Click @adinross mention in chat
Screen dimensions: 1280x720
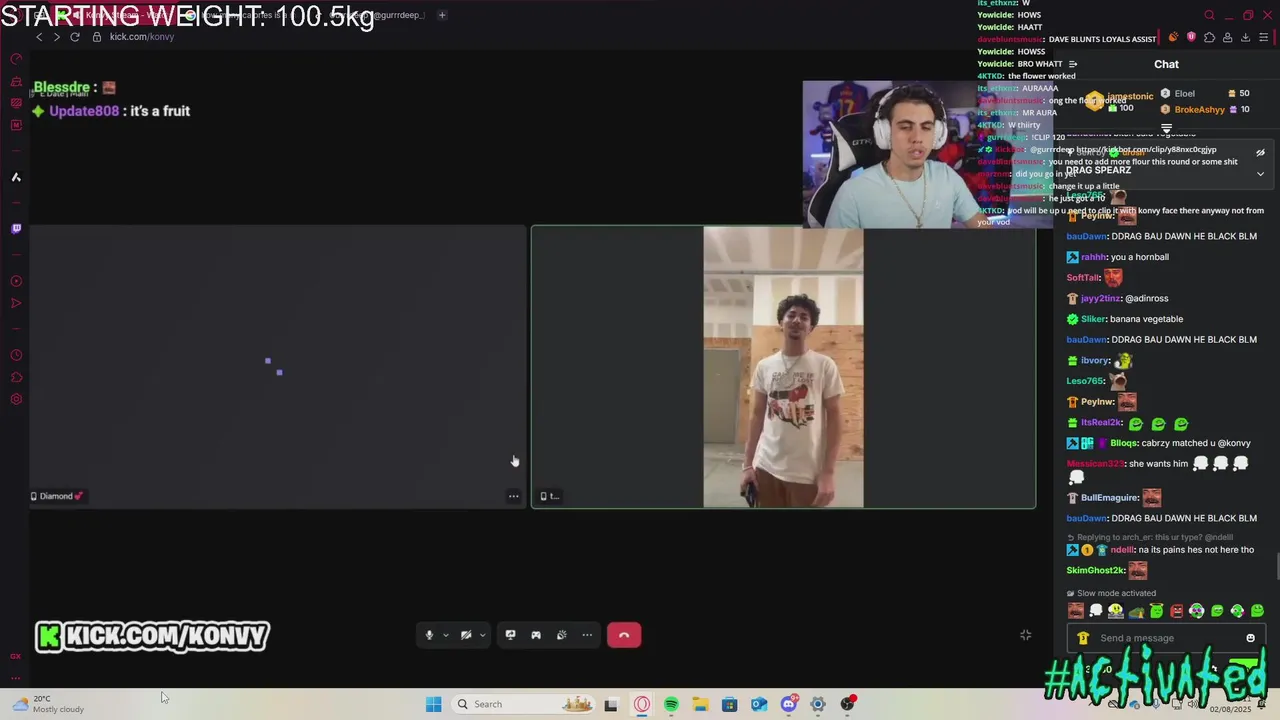pos(1146,298)
